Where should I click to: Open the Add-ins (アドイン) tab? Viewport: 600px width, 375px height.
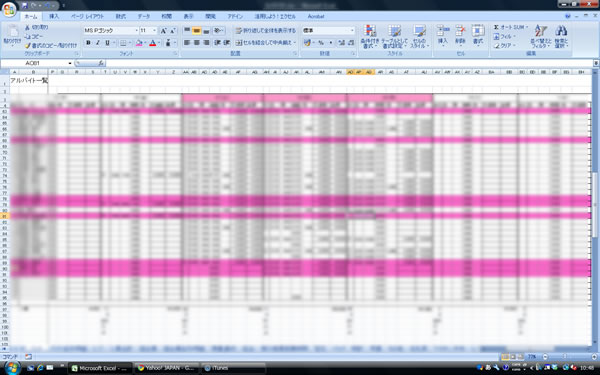[235, 16]
